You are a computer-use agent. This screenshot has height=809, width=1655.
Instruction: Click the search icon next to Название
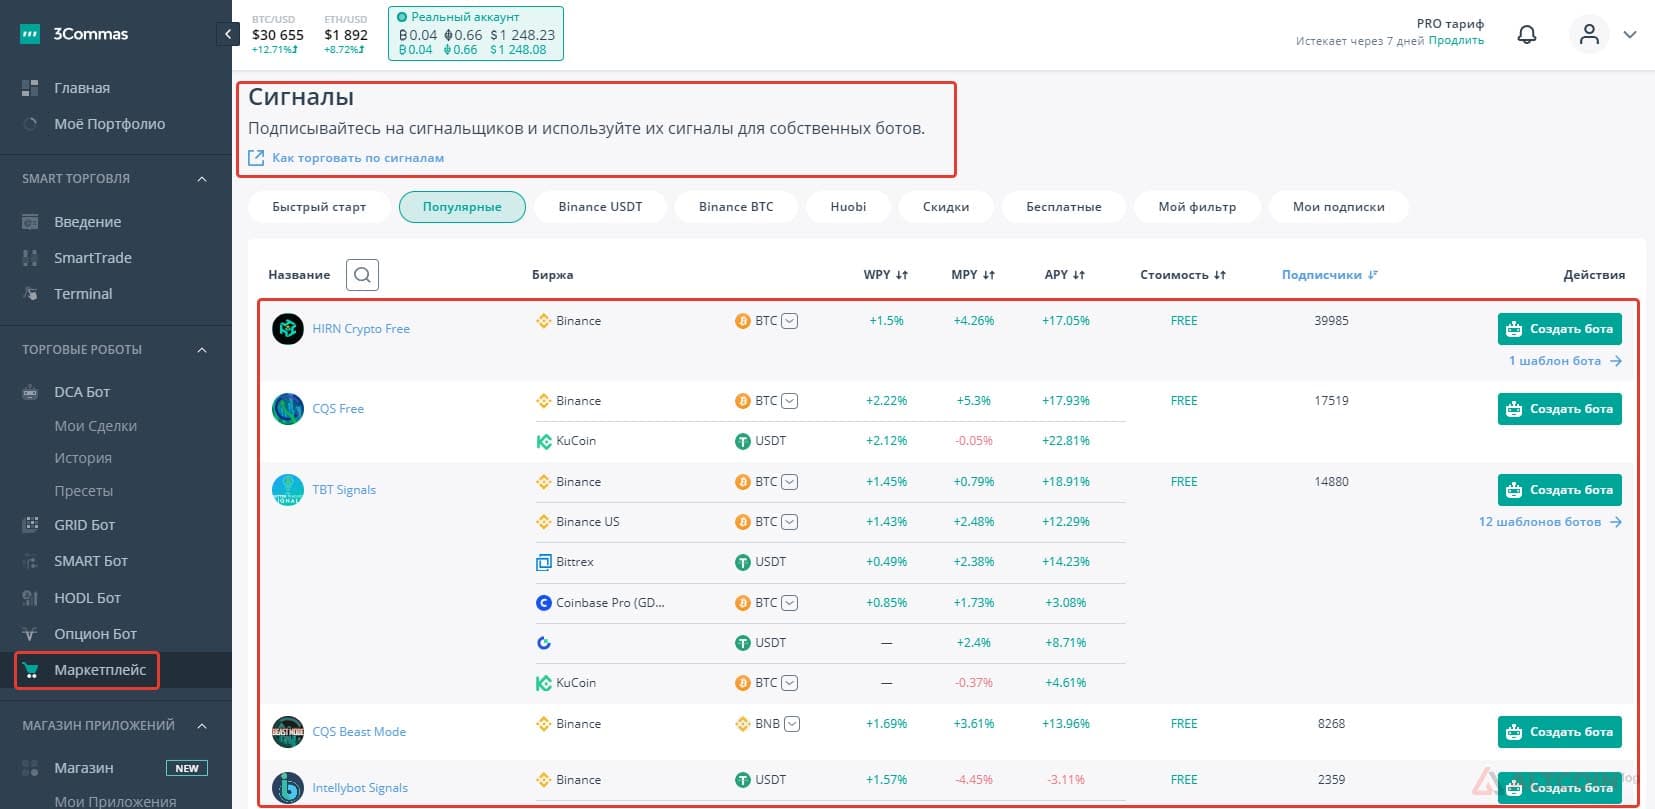pyautogui.click(x=362, y=275)
